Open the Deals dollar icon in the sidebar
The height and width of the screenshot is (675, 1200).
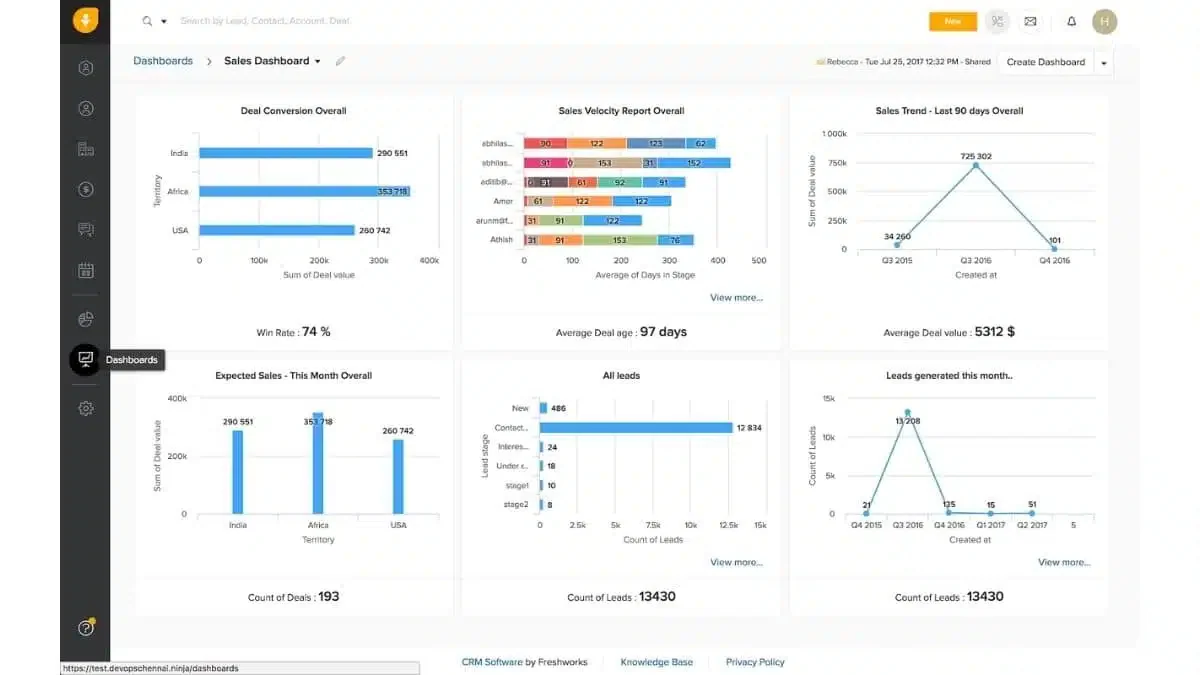pos(85,189)
